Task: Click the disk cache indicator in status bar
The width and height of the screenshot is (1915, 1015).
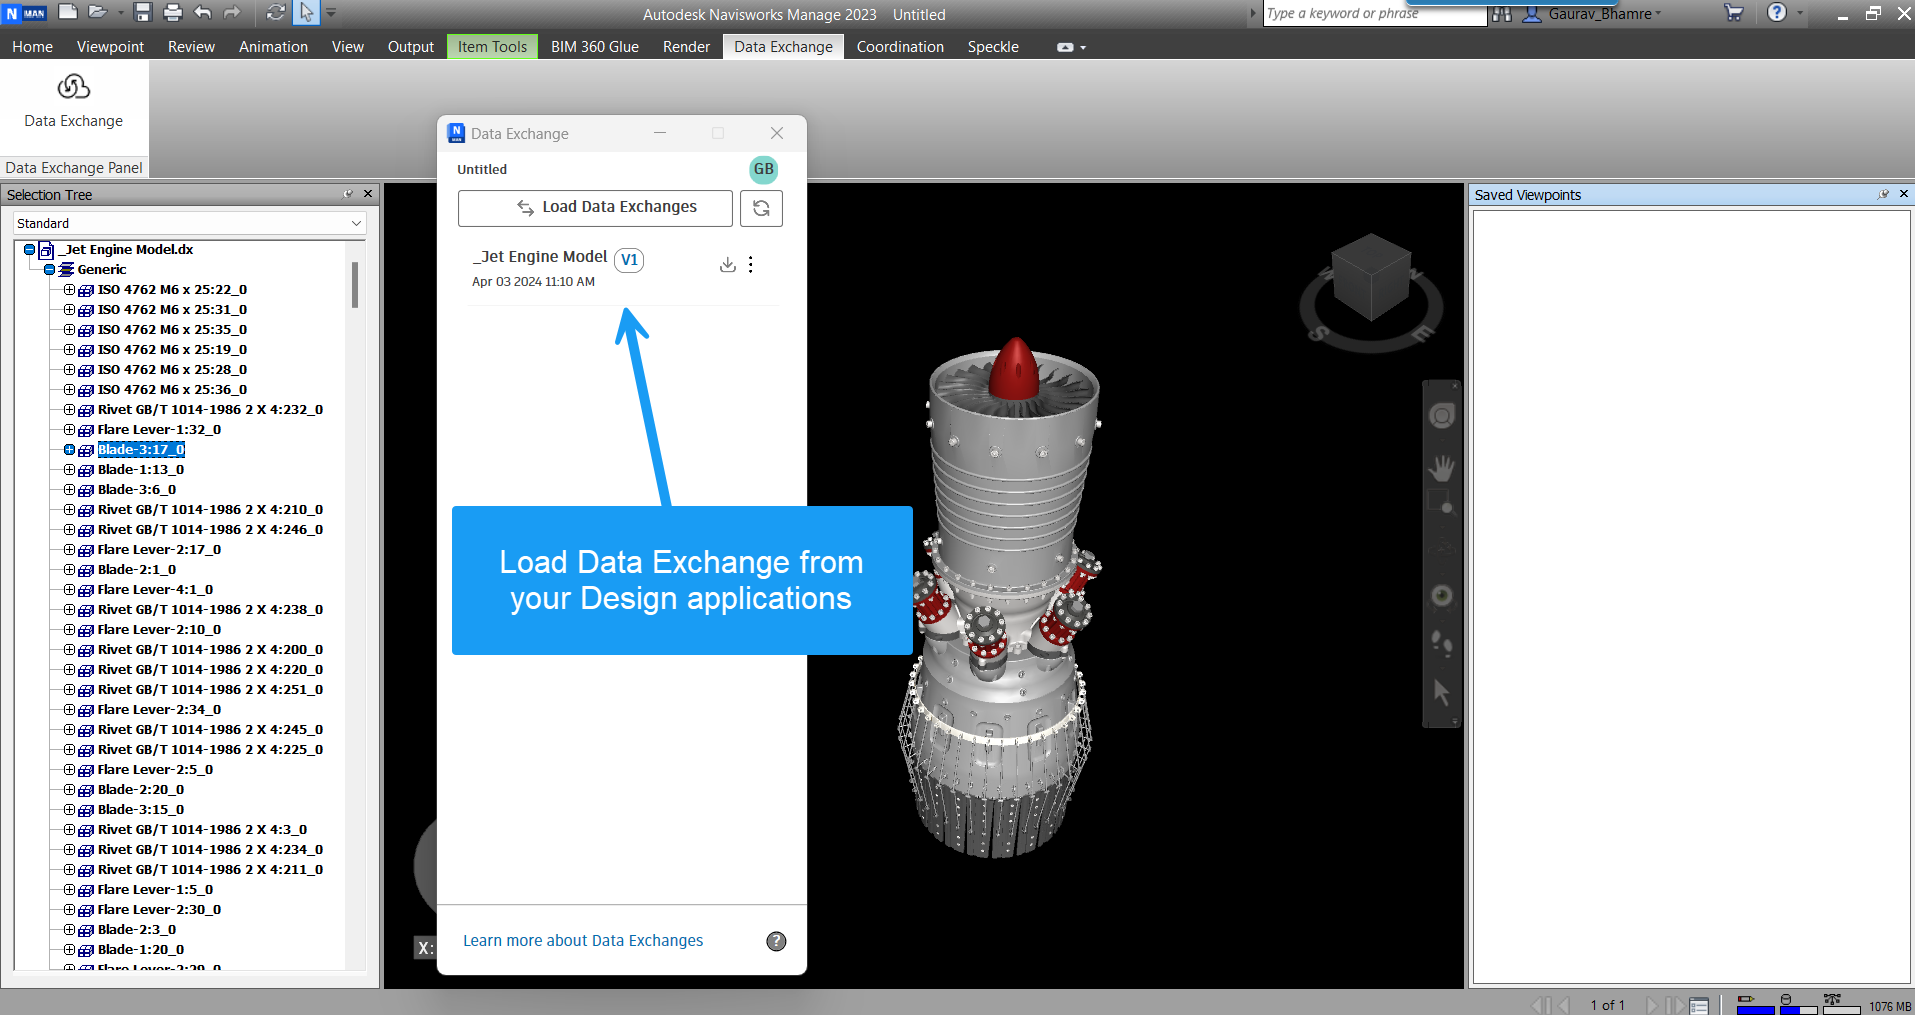Action: coord(1798,1004)
